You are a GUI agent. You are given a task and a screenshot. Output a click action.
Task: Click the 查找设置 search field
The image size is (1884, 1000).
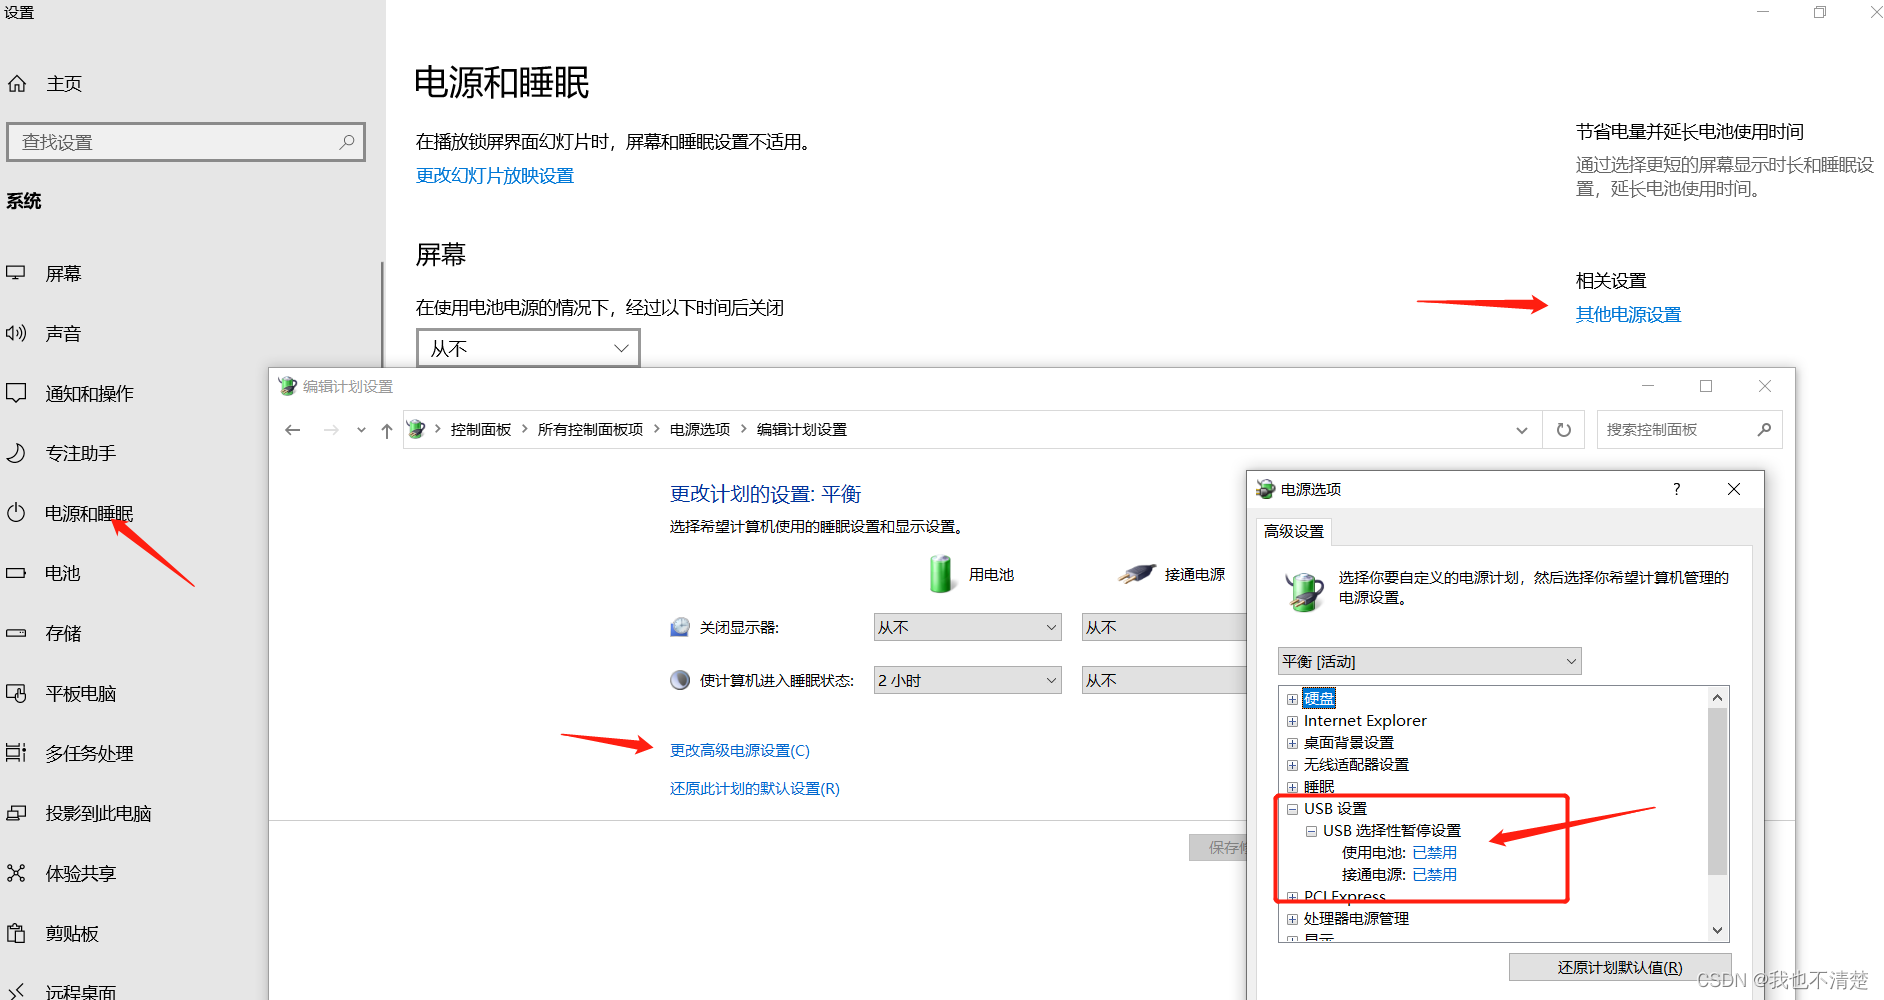pyautogui.click(x=186, y=142)
